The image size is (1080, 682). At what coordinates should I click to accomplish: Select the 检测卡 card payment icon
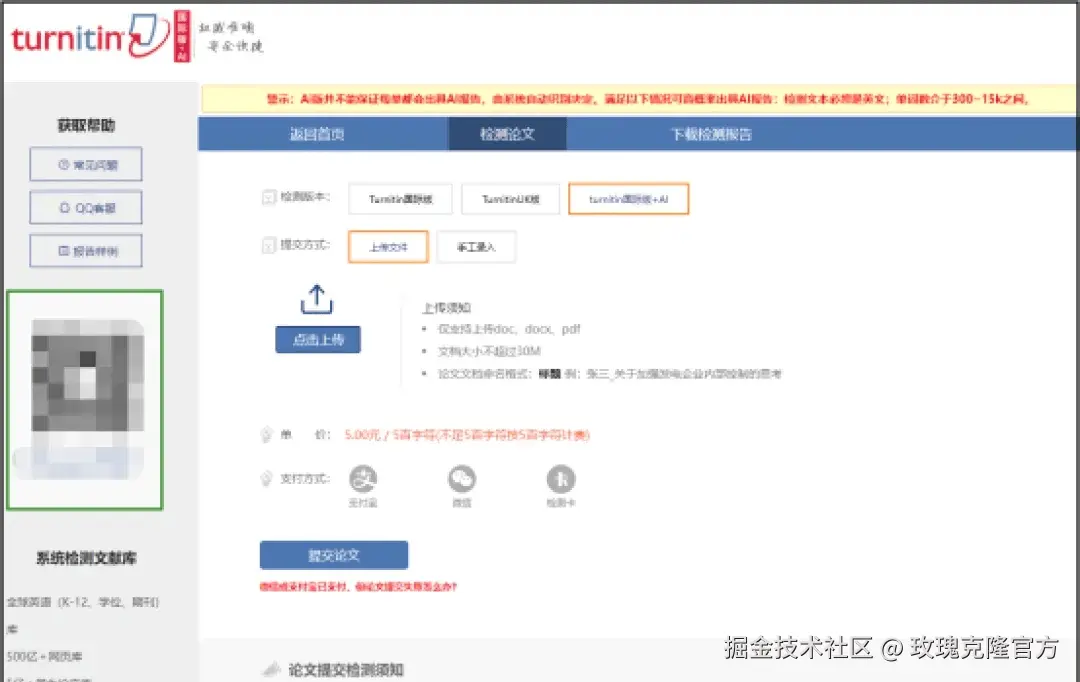tap(561, 479)
